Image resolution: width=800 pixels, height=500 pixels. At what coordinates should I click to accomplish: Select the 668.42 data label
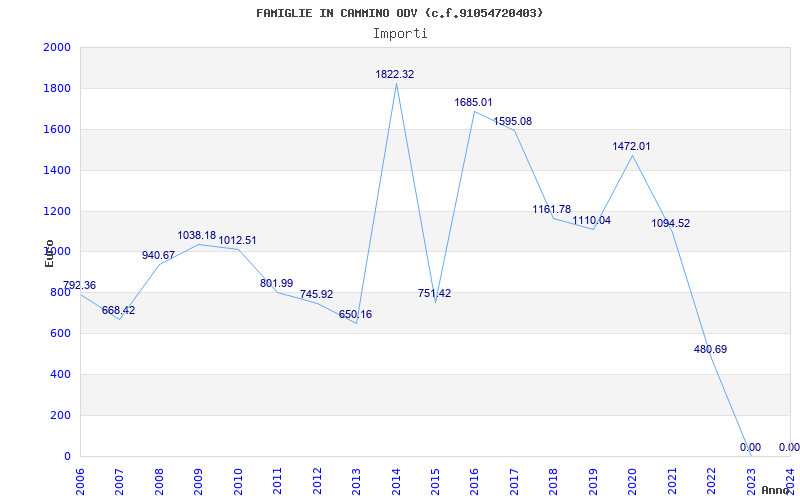[x=118, y=310]
